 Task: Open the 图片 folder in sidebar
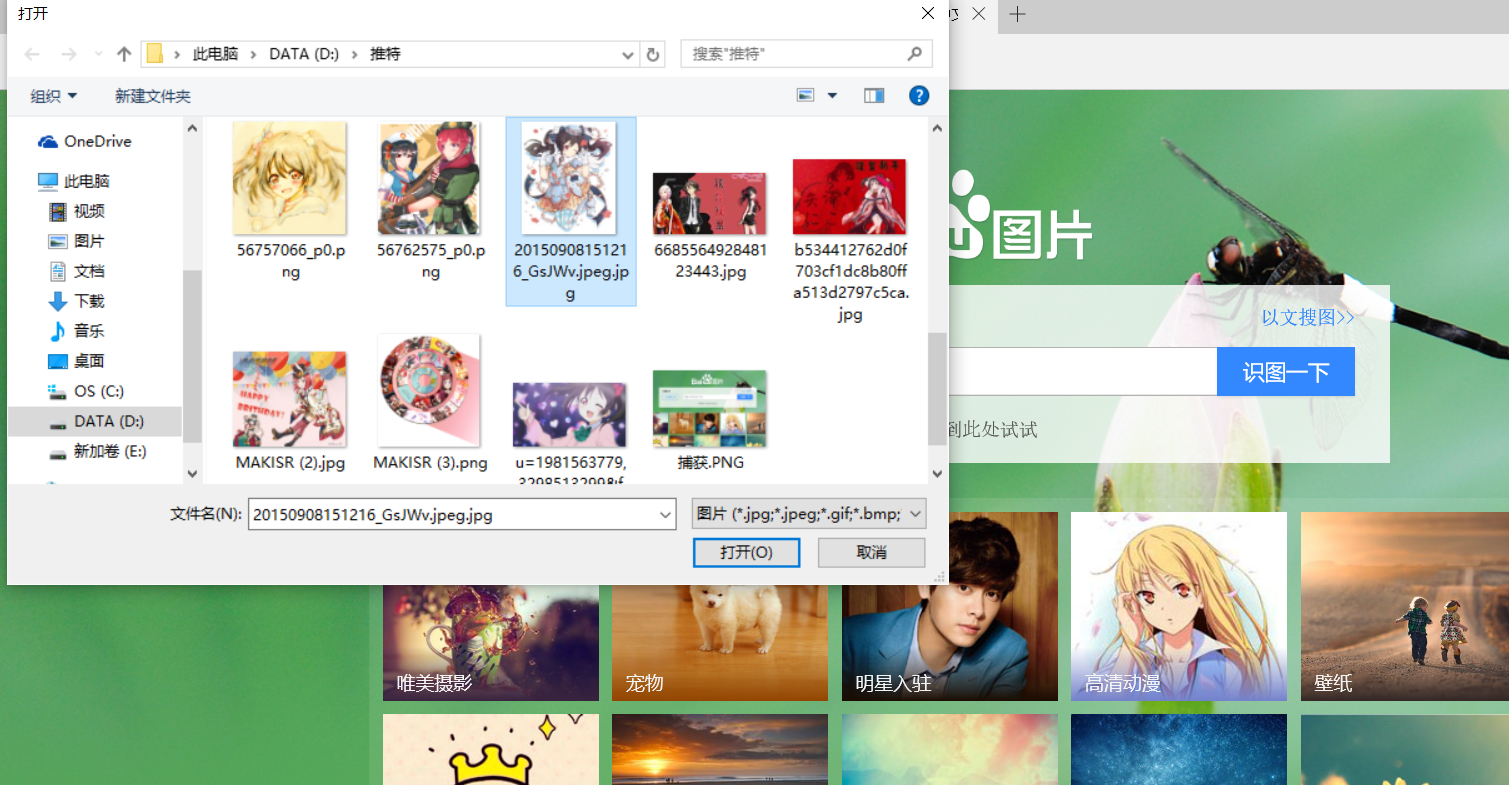77,241
